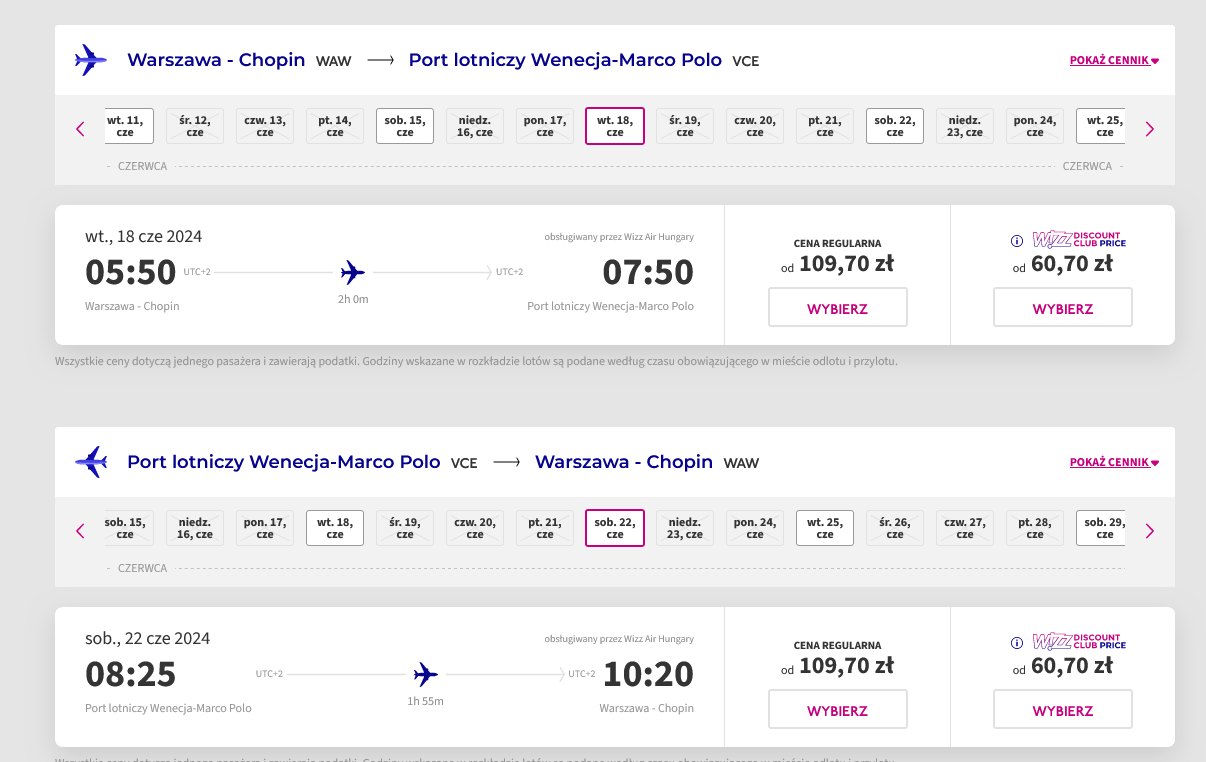Click plane icon on the 08:25 flight timeline
The image size is (1206, 762).
[x=426, y=674]
